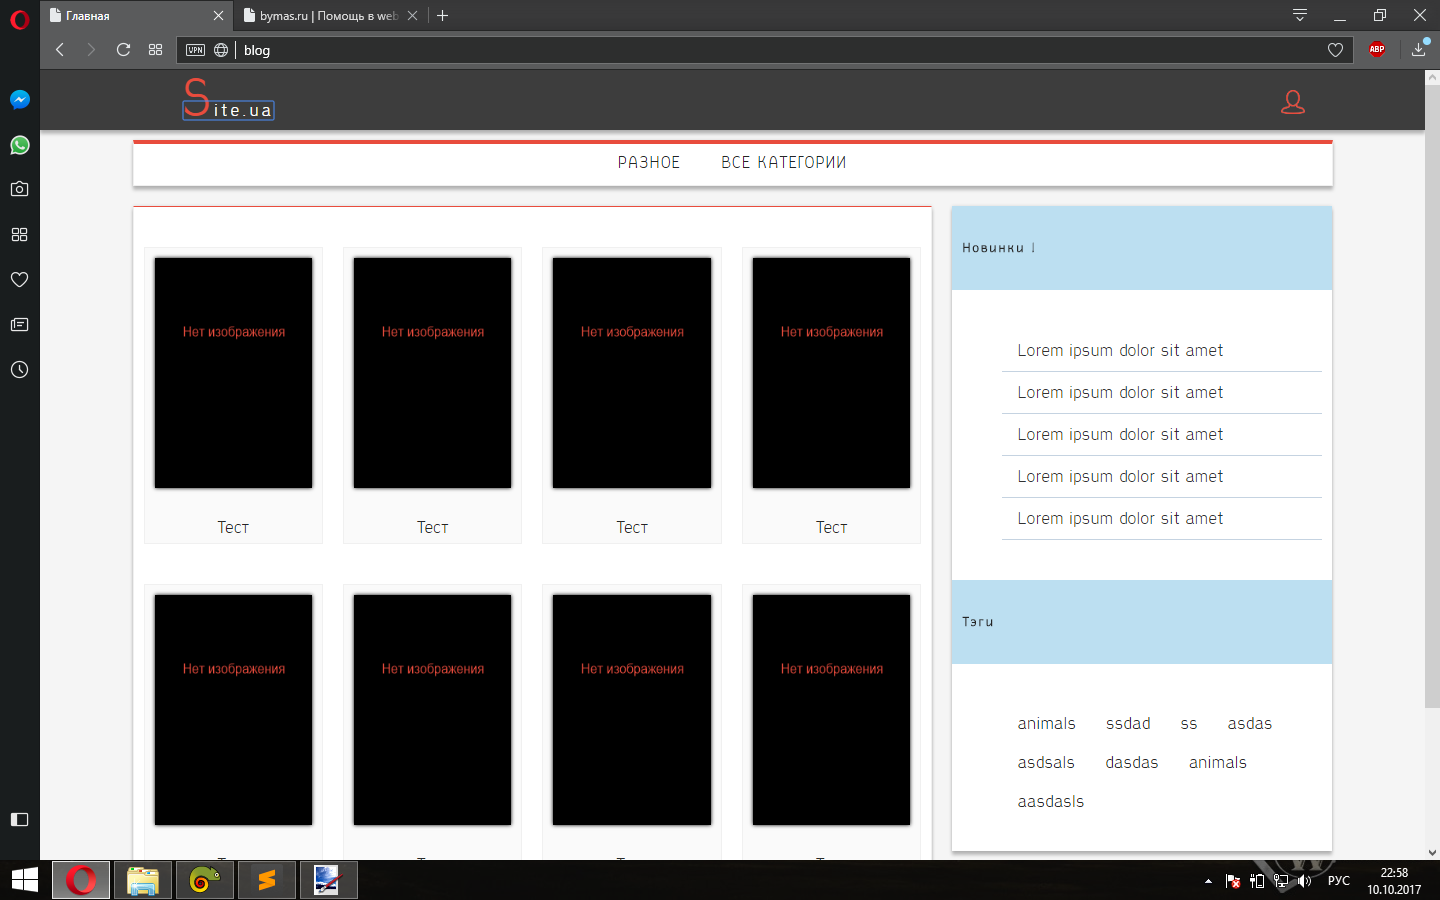Click the РАЗНОЕ navigation link

coord(648,162)
